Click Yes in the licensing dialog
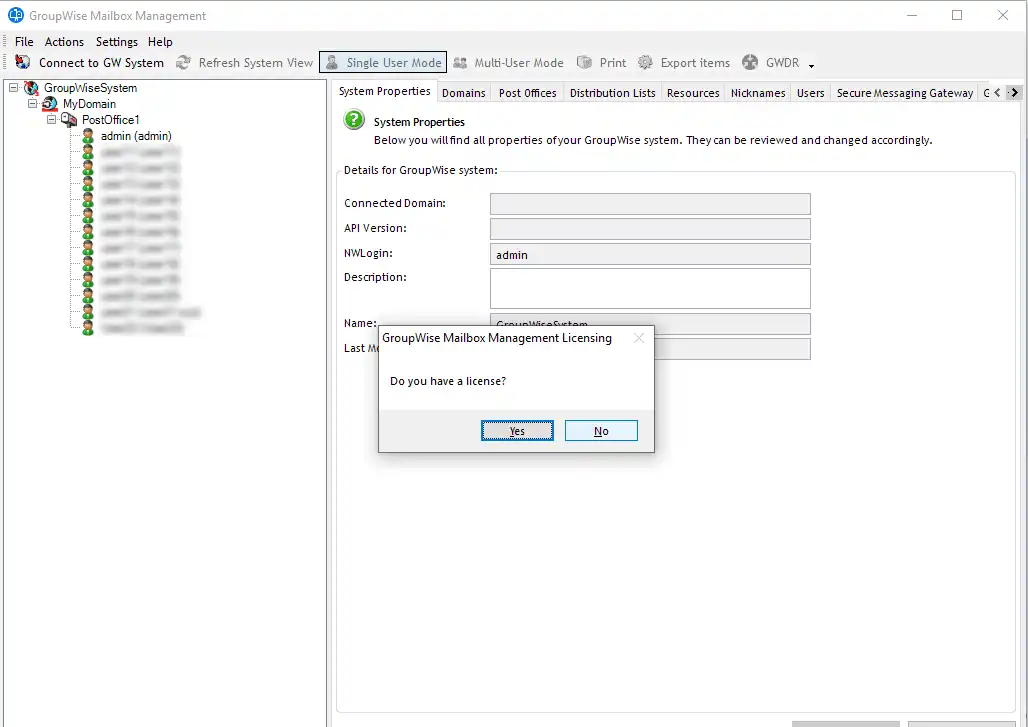Screen dimensions: 1028x727 coord(517,431)
